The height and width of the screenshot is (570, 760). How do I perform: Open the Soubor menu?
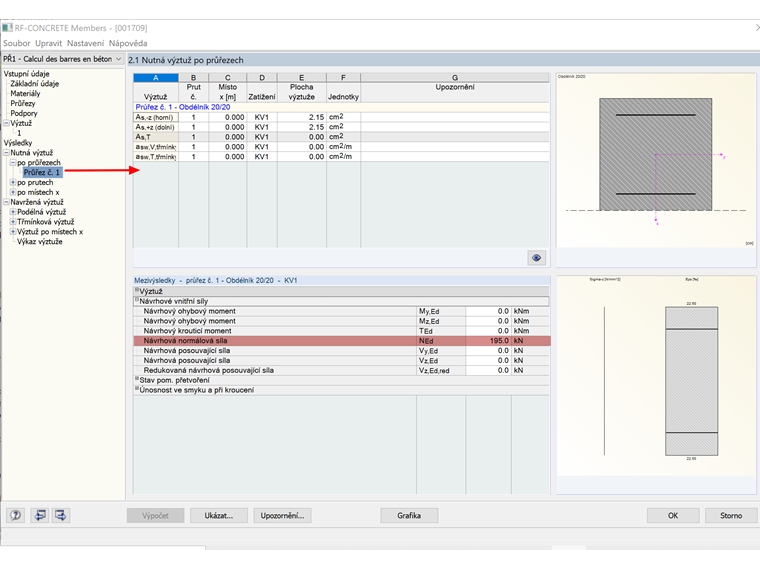16,43
